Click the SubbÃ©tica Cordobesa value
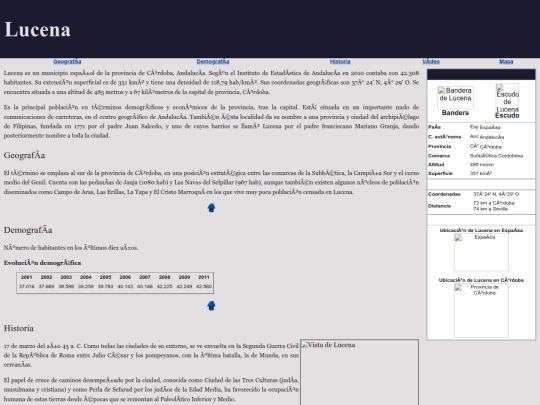Screen dimensions: 540x405 496,156
